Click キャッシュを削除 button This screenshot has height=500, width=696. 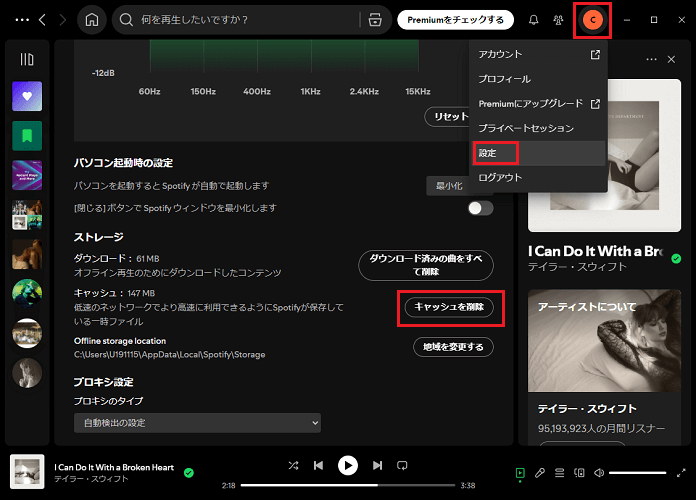[449, 307]
